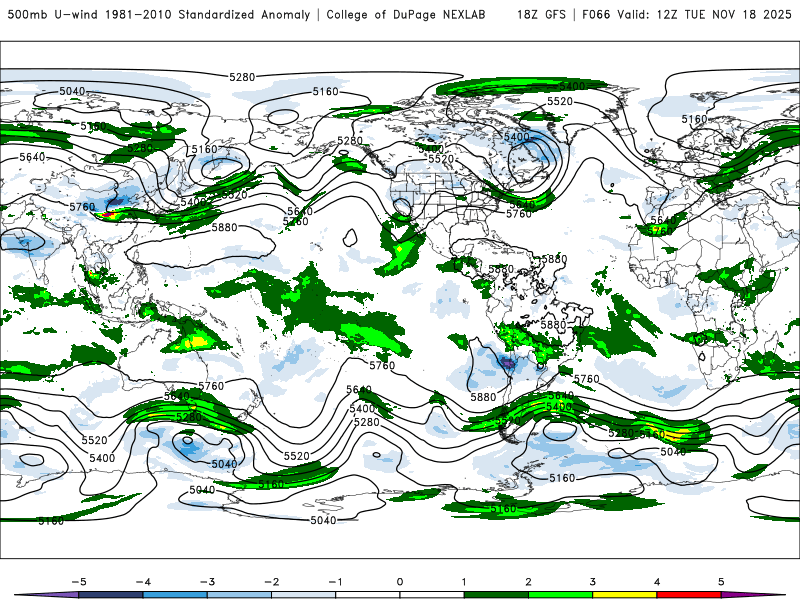Select the yellow 3 to 4 colorbar segment
800x600 pixels.
625,595
